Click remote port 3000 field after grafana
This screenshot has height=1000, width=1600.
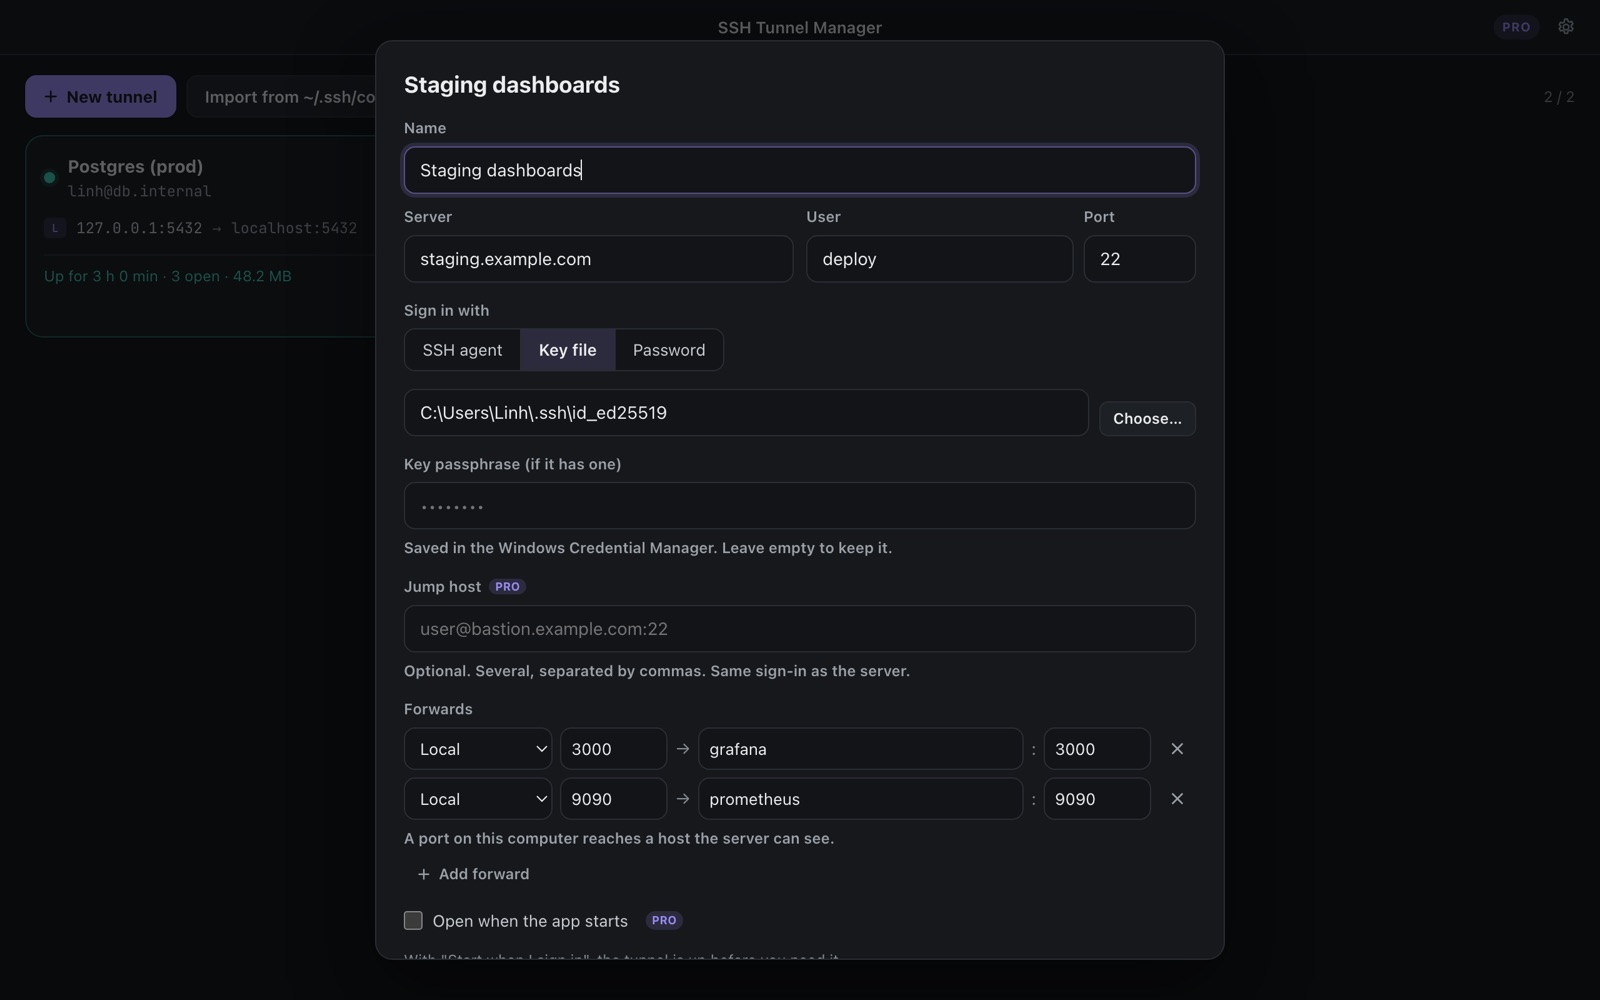(1097, 749)
